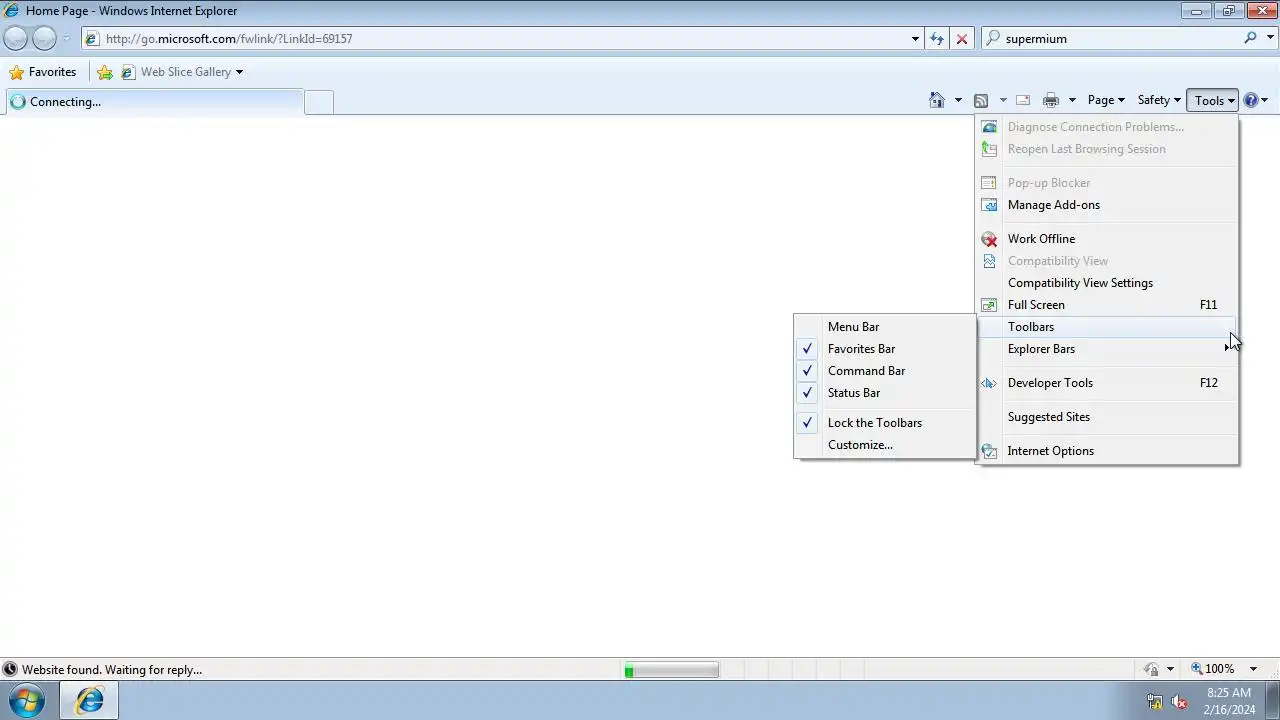Click the red Stop loading icon
The image size is (1280, 720).
pyautogui.click(x=962, y=38)
